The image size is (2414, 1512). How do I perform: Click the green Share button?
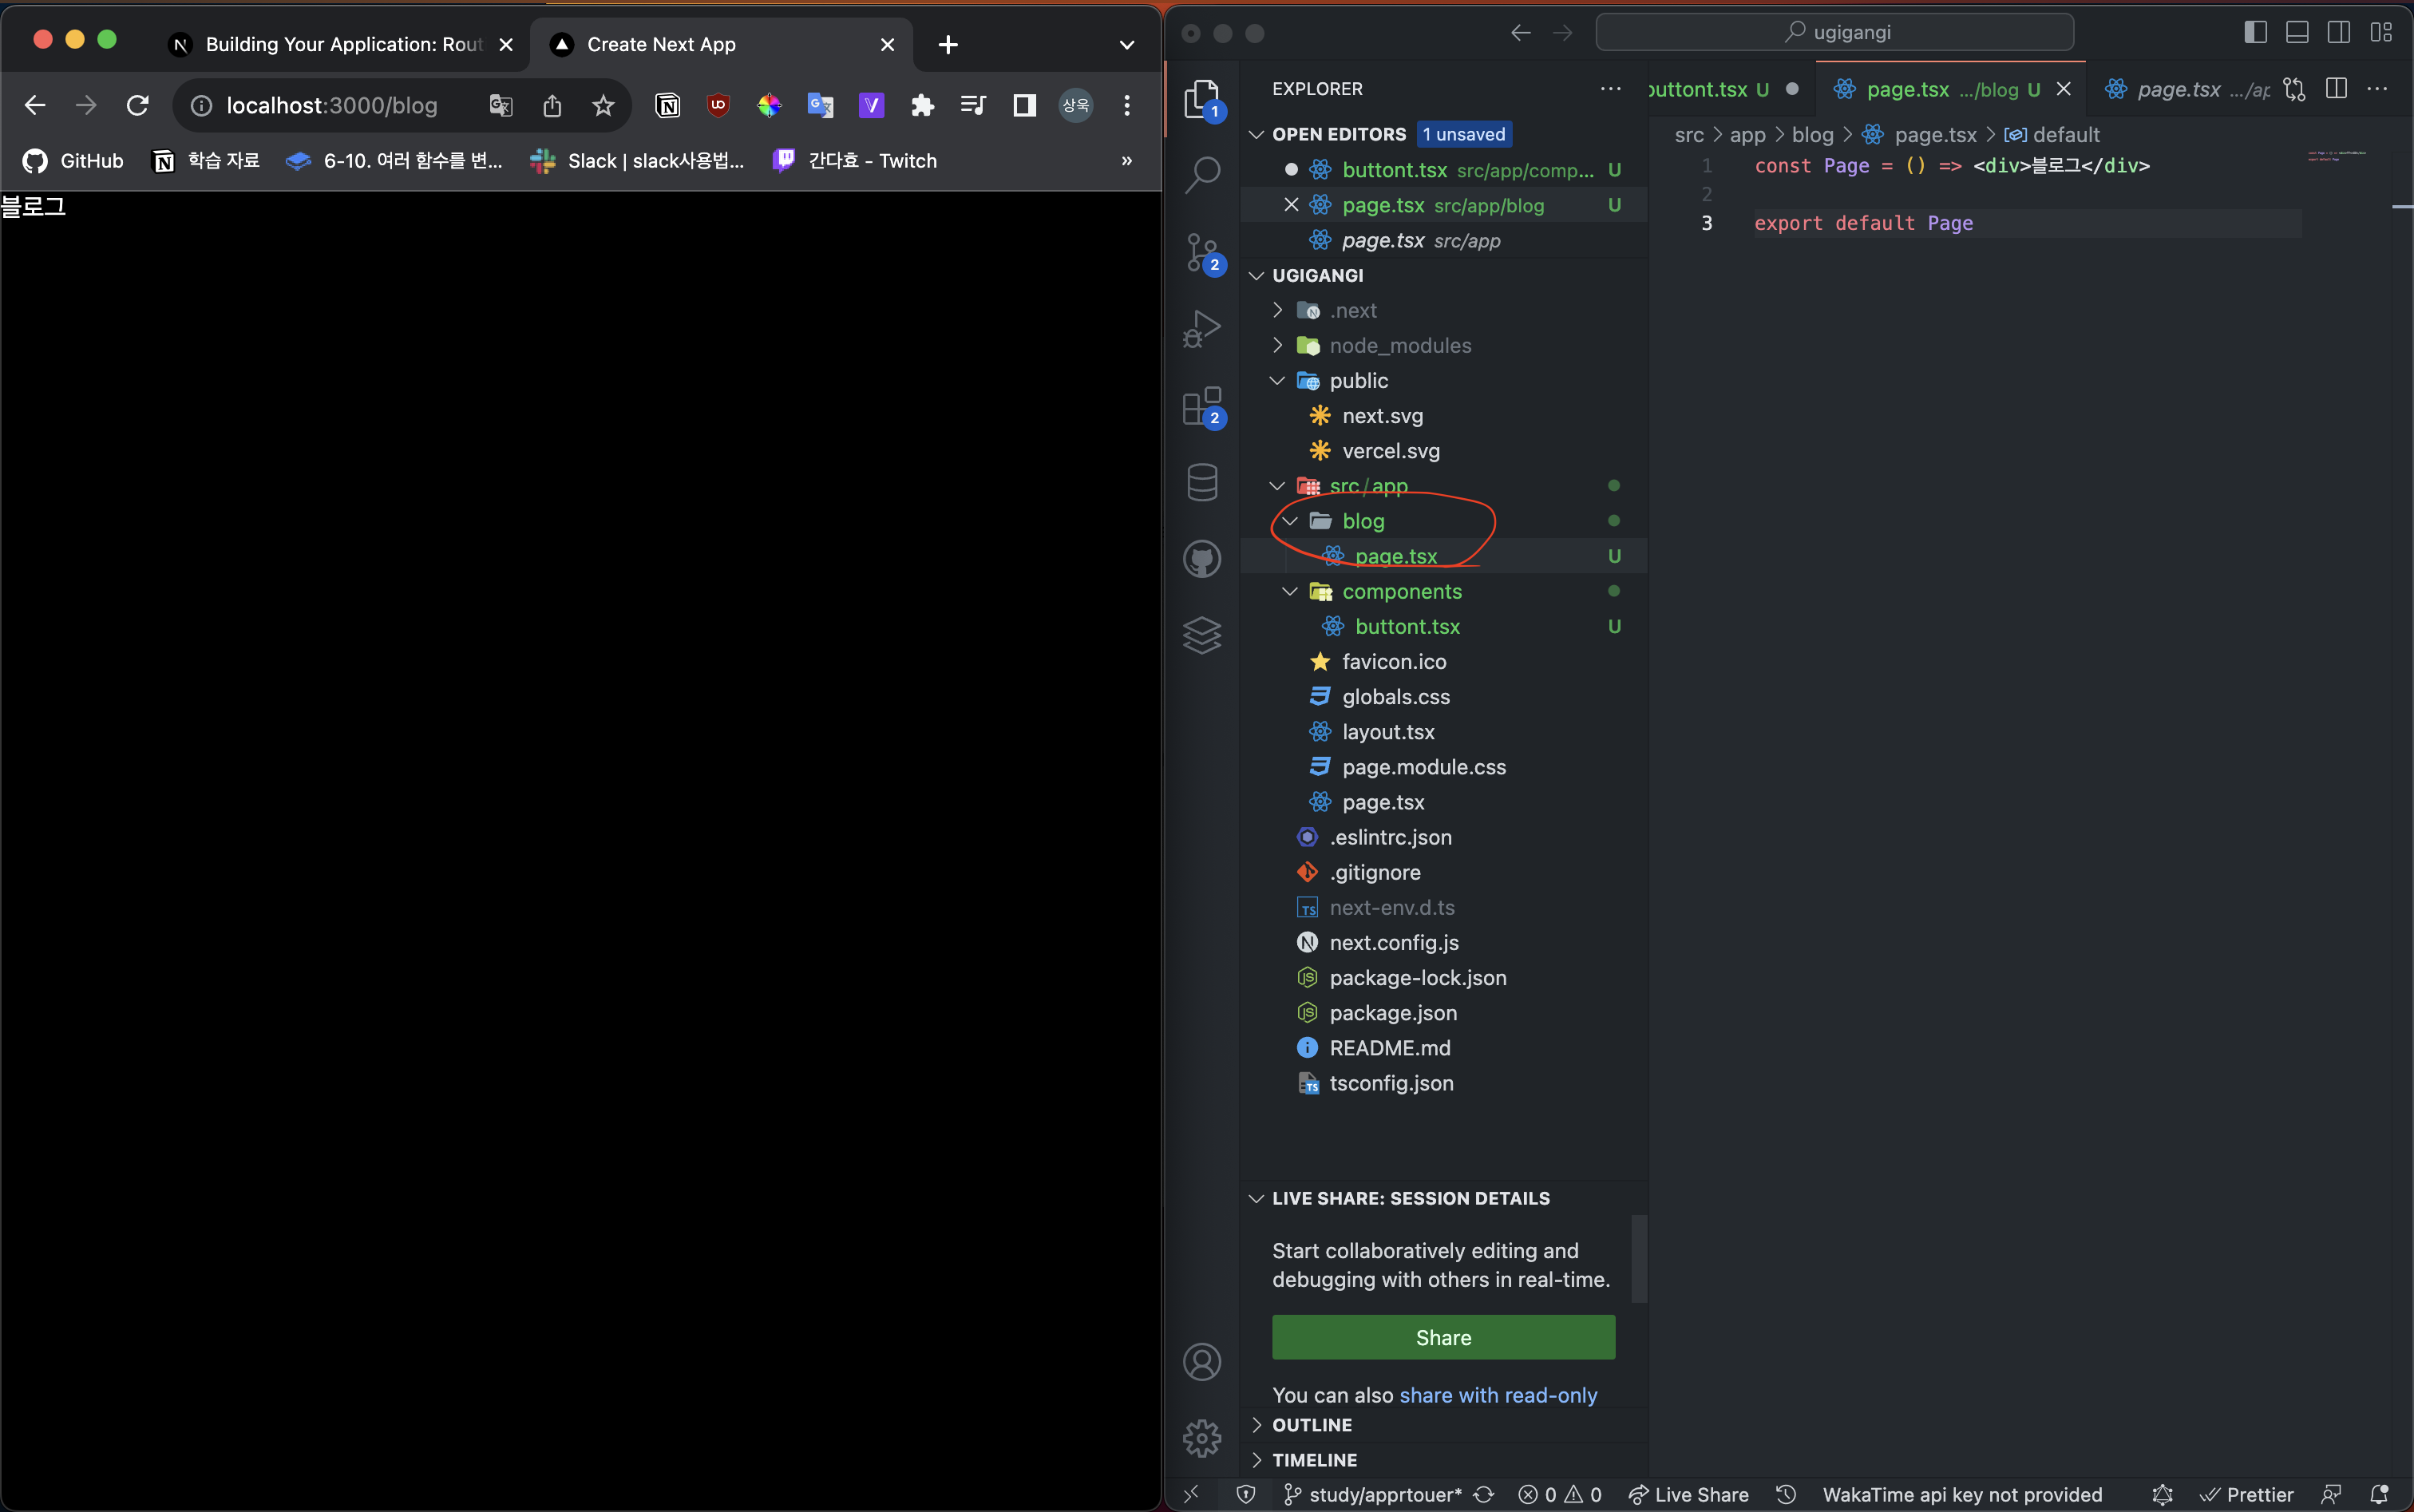[1443, 1337]
